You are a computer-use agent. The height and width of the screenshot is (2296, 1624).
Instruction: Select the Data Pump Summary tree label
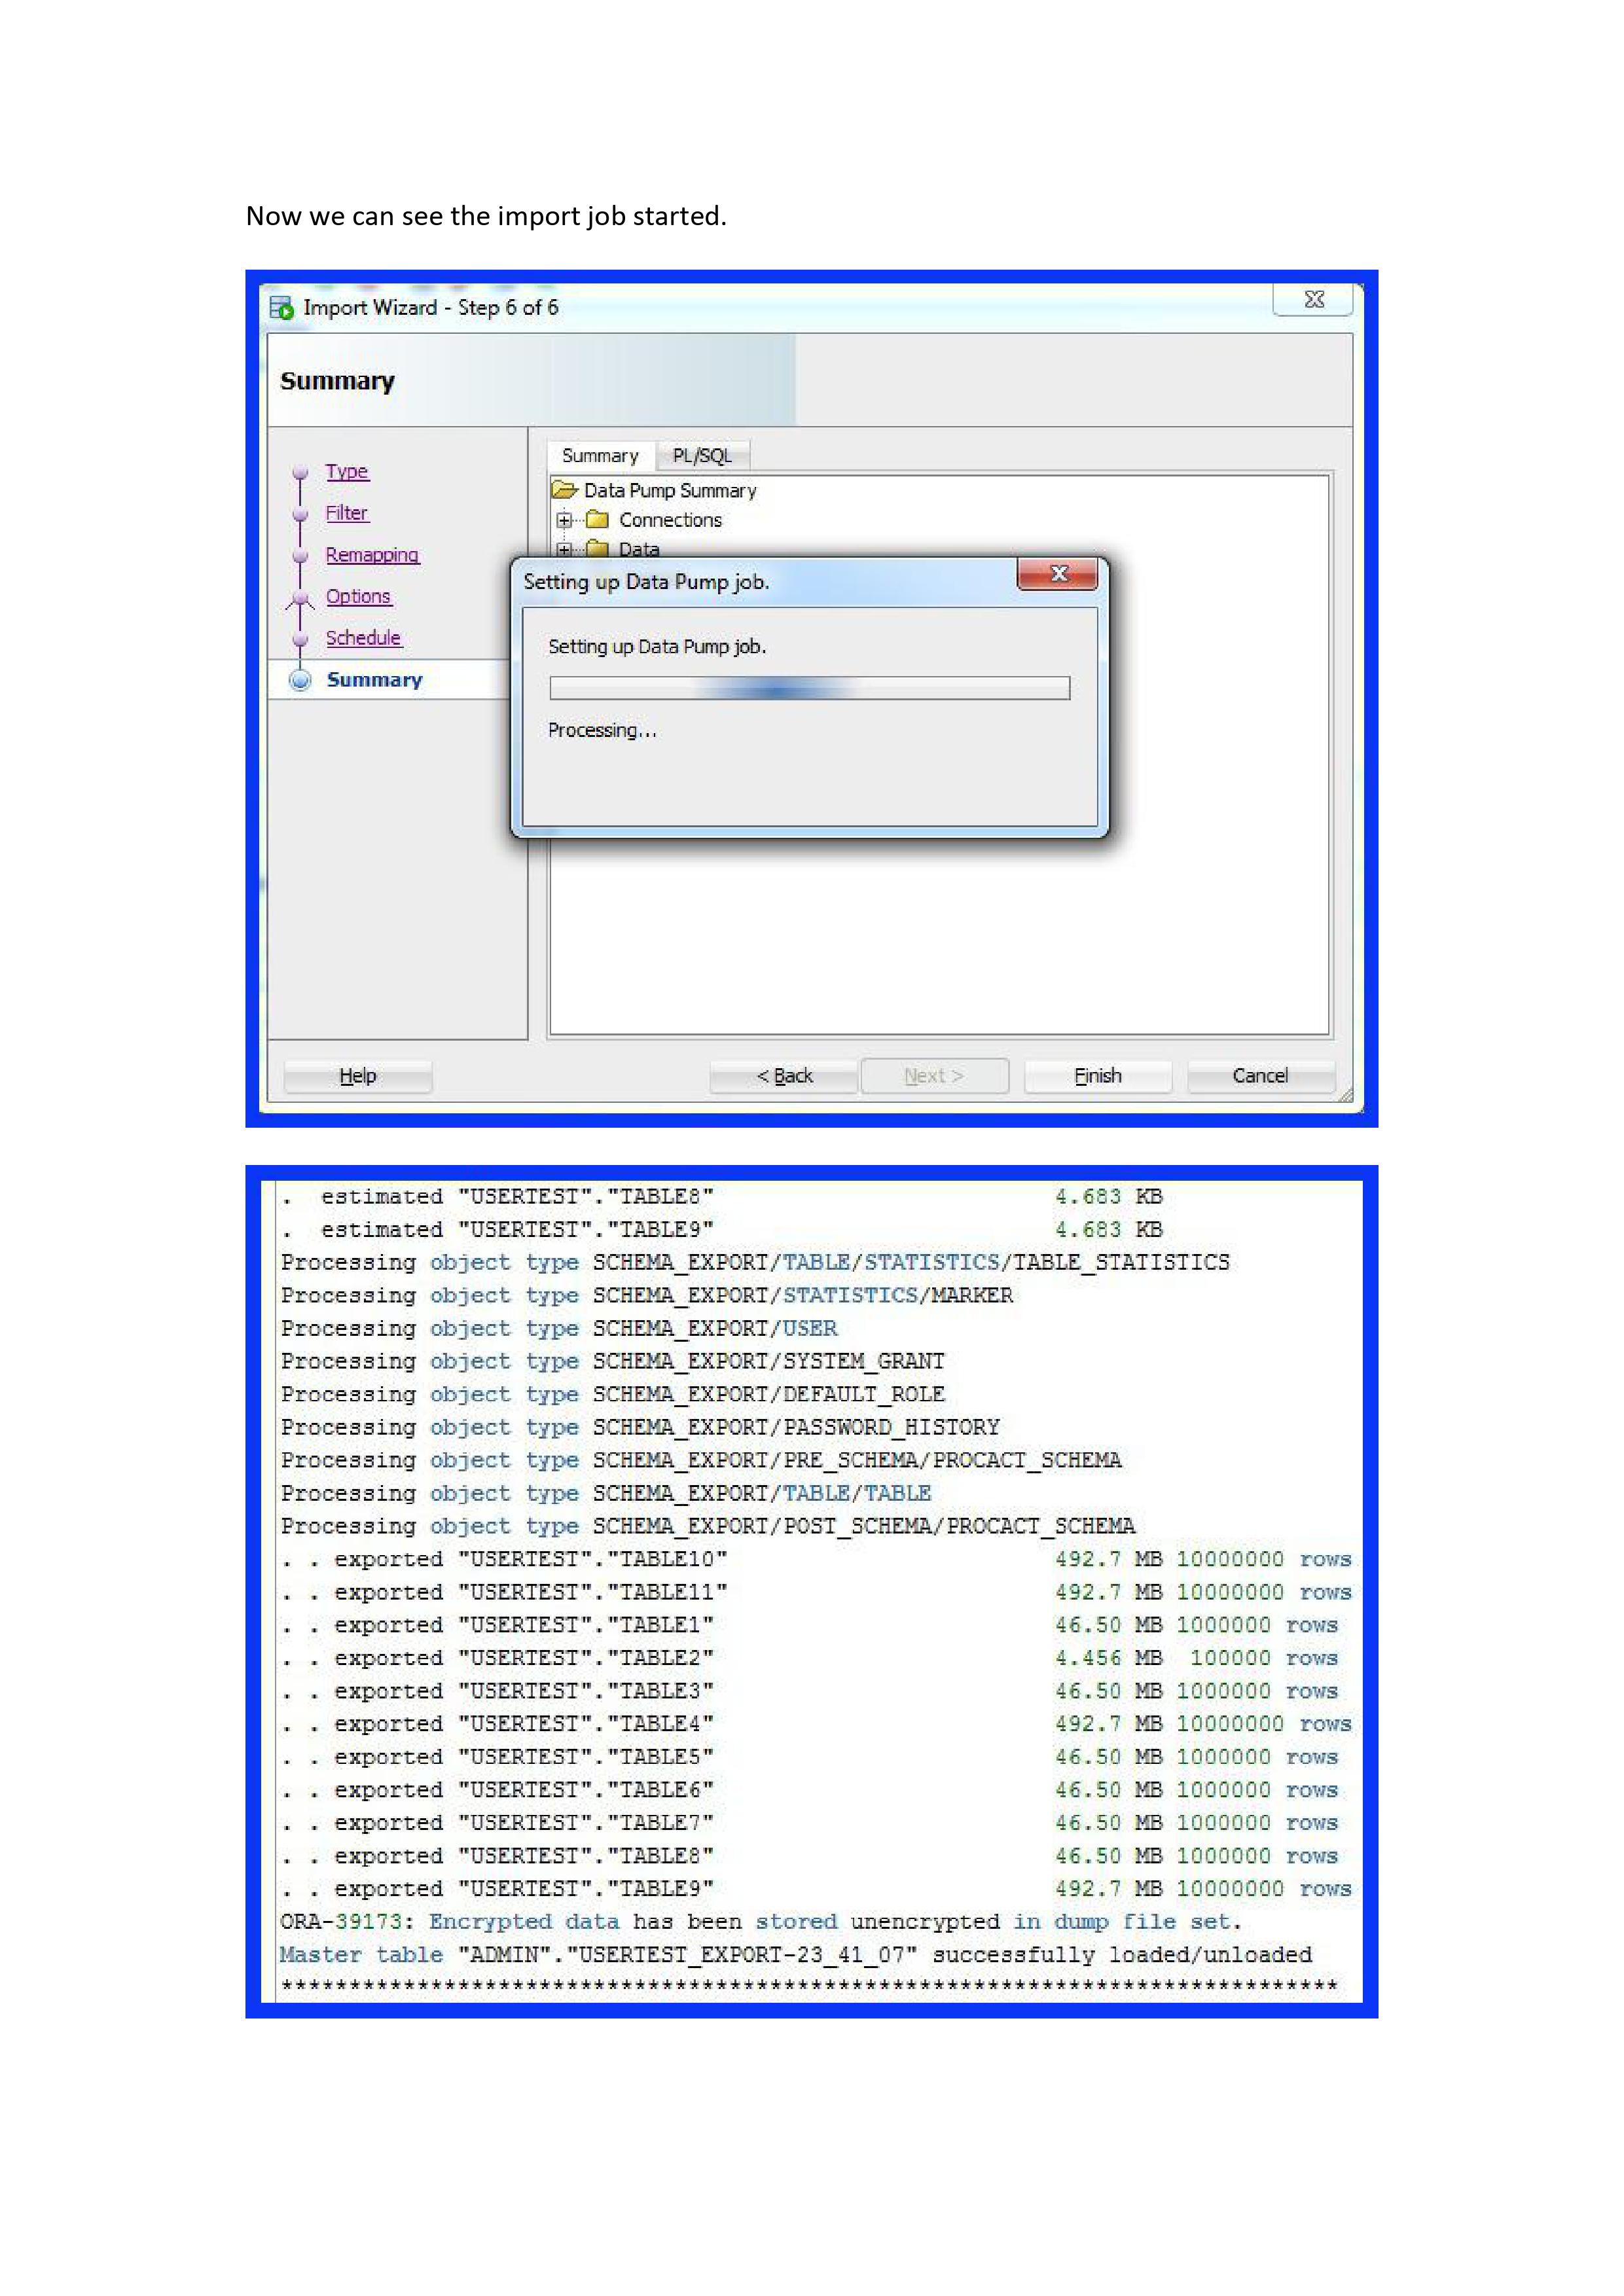(x=670, y=491)
